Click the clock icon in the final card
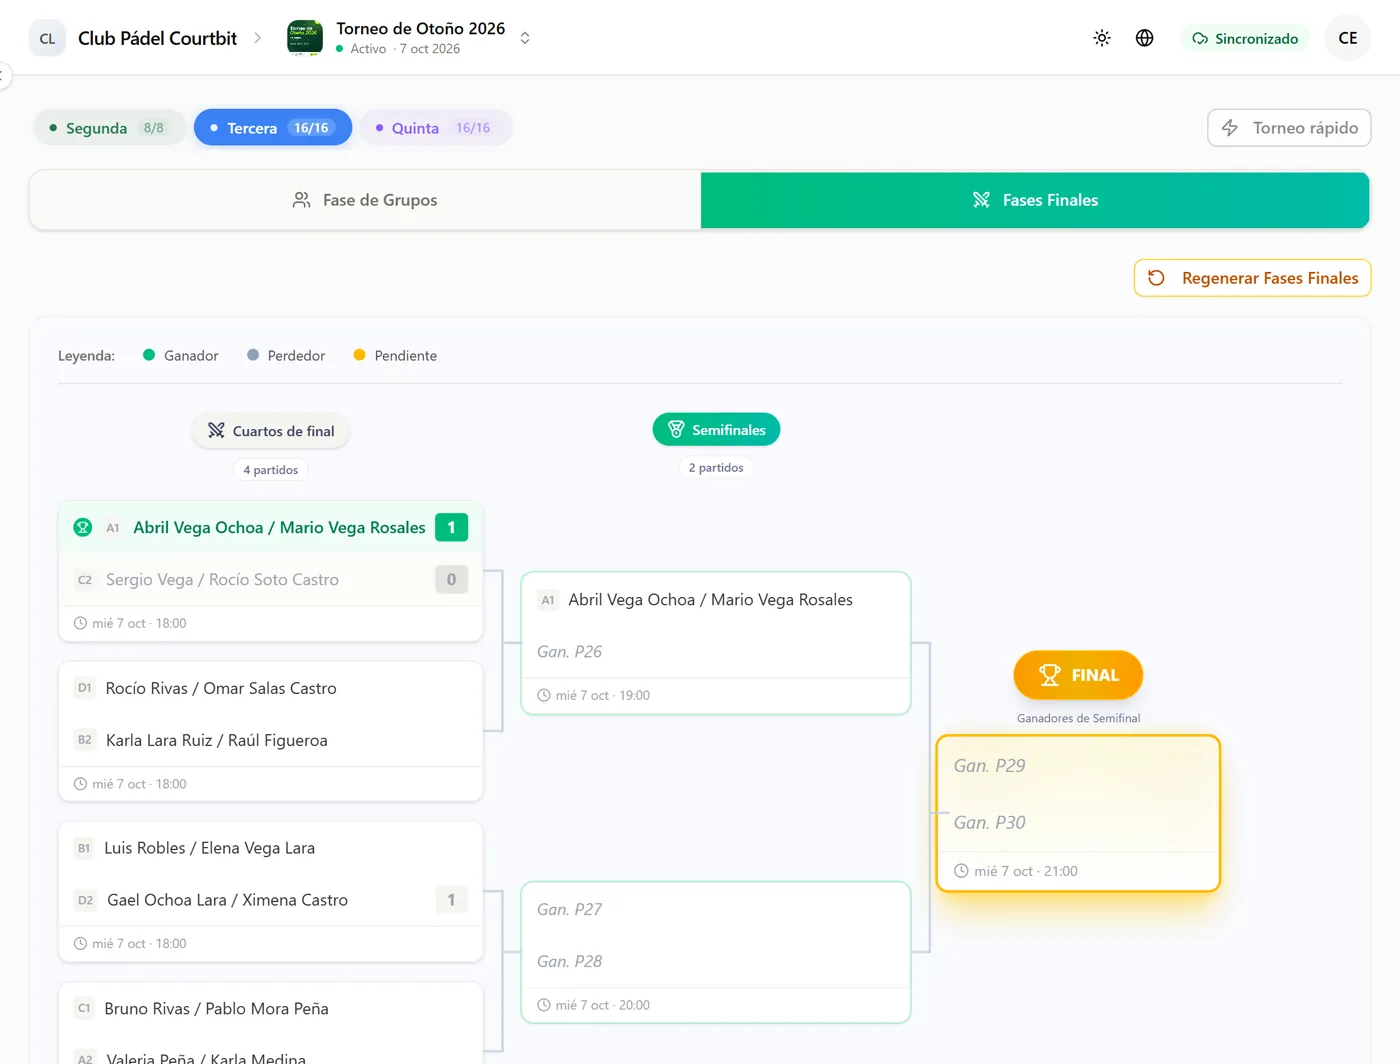The width and height of the screenshot is (1400, 1064). (x=961, y=871)
